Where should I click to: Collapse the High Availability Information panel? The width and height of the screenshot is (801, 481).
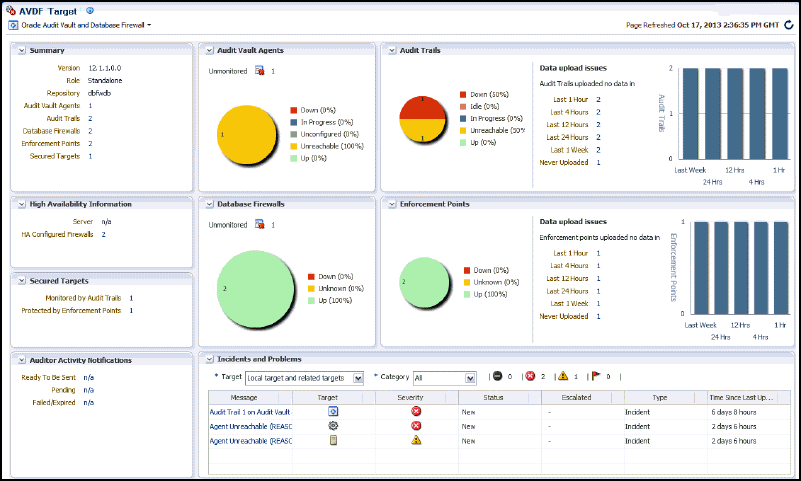[22, 204]
